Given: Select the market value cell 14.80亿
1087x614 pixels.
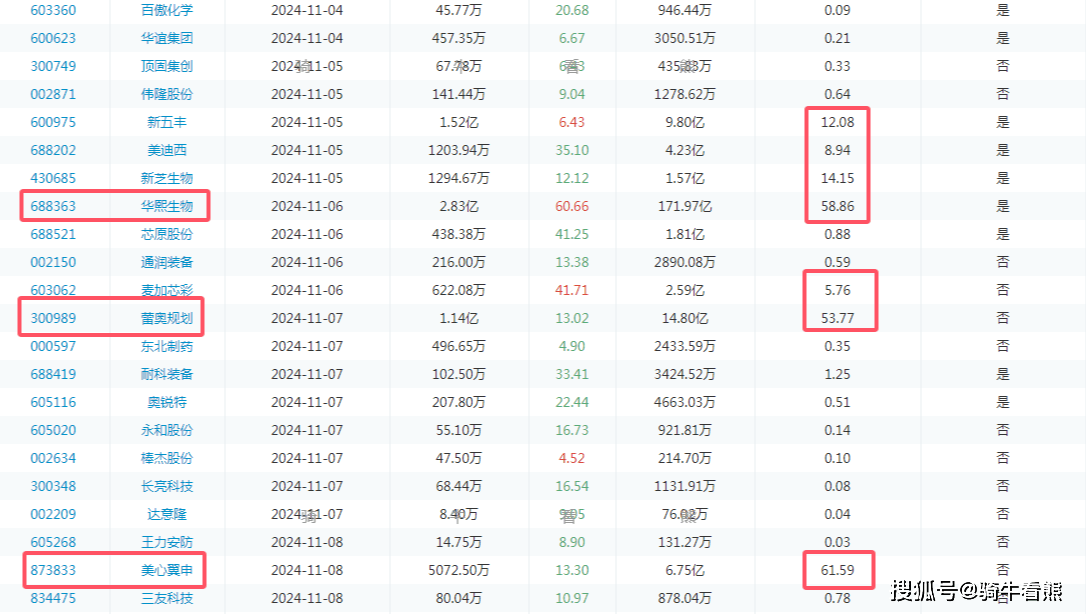Looking at the screenshot, I should click(684, 318).
